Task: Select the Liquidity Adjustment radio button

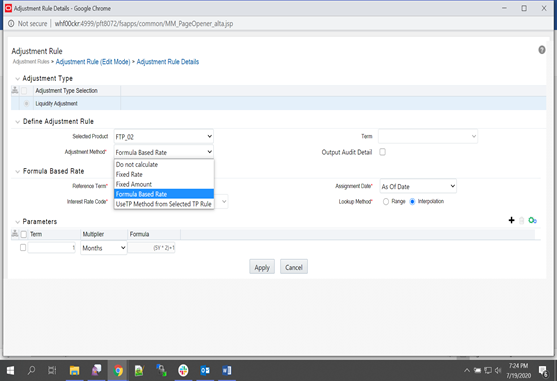Action: pyautogui.click(x=26, y=104)
